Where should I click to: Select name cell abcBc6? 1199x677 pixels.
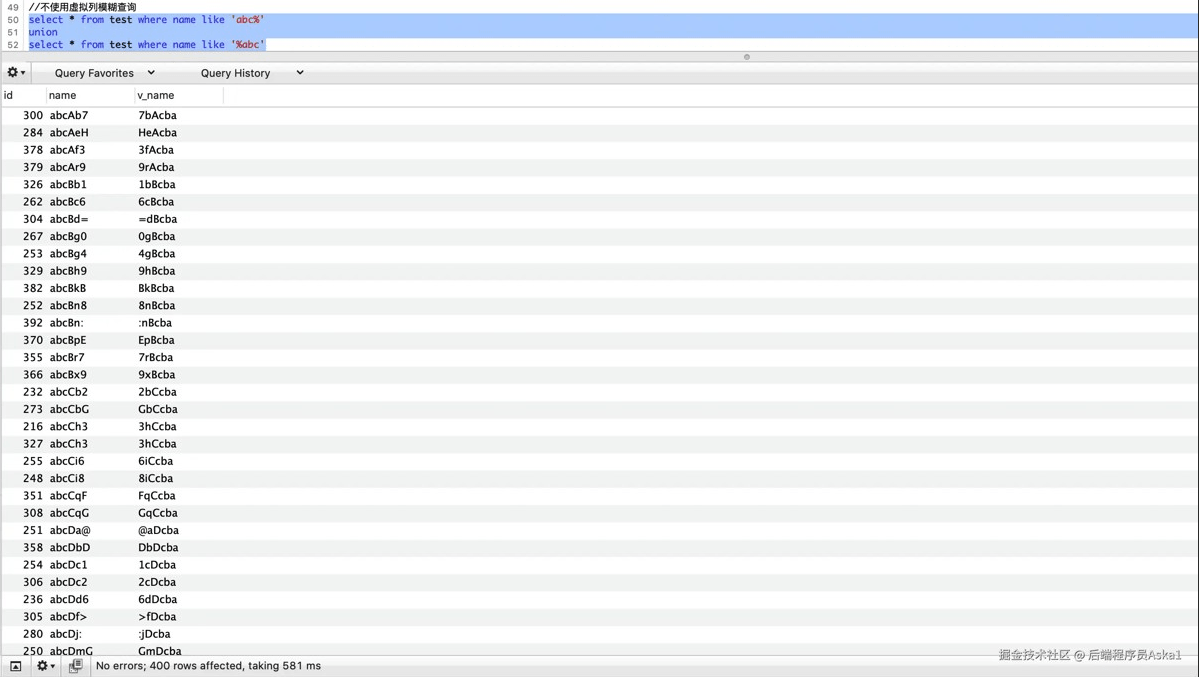click(x=67, y=202)
